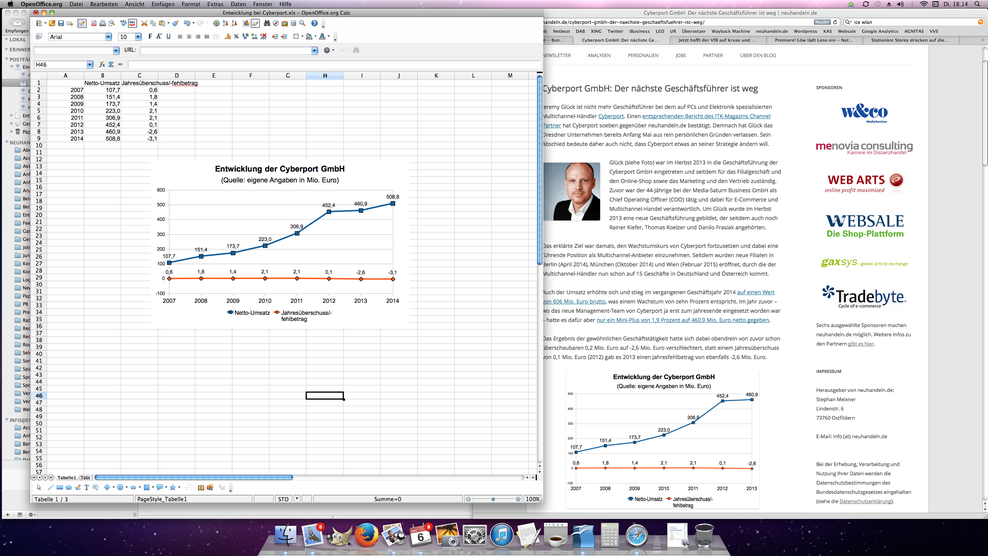
Task: Open the Undo history dropdown arrow
Action: 193,23
